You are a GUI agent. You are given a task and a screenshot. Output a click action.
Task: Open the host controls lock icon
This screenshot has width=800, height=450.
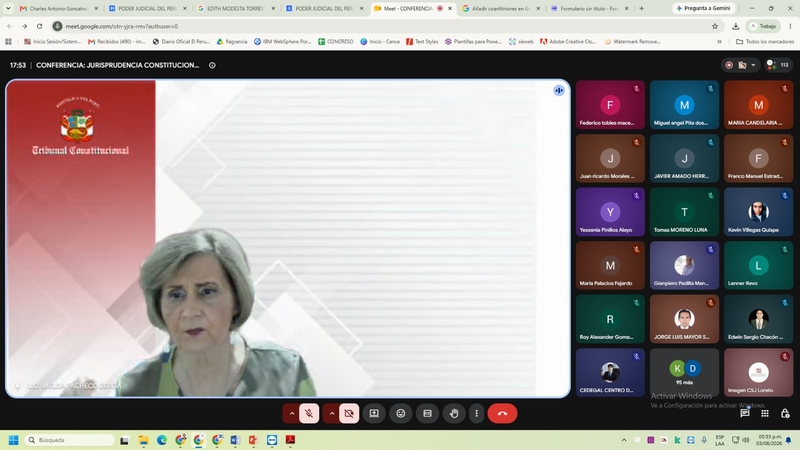pyautogui.click(x=785, y=413)
